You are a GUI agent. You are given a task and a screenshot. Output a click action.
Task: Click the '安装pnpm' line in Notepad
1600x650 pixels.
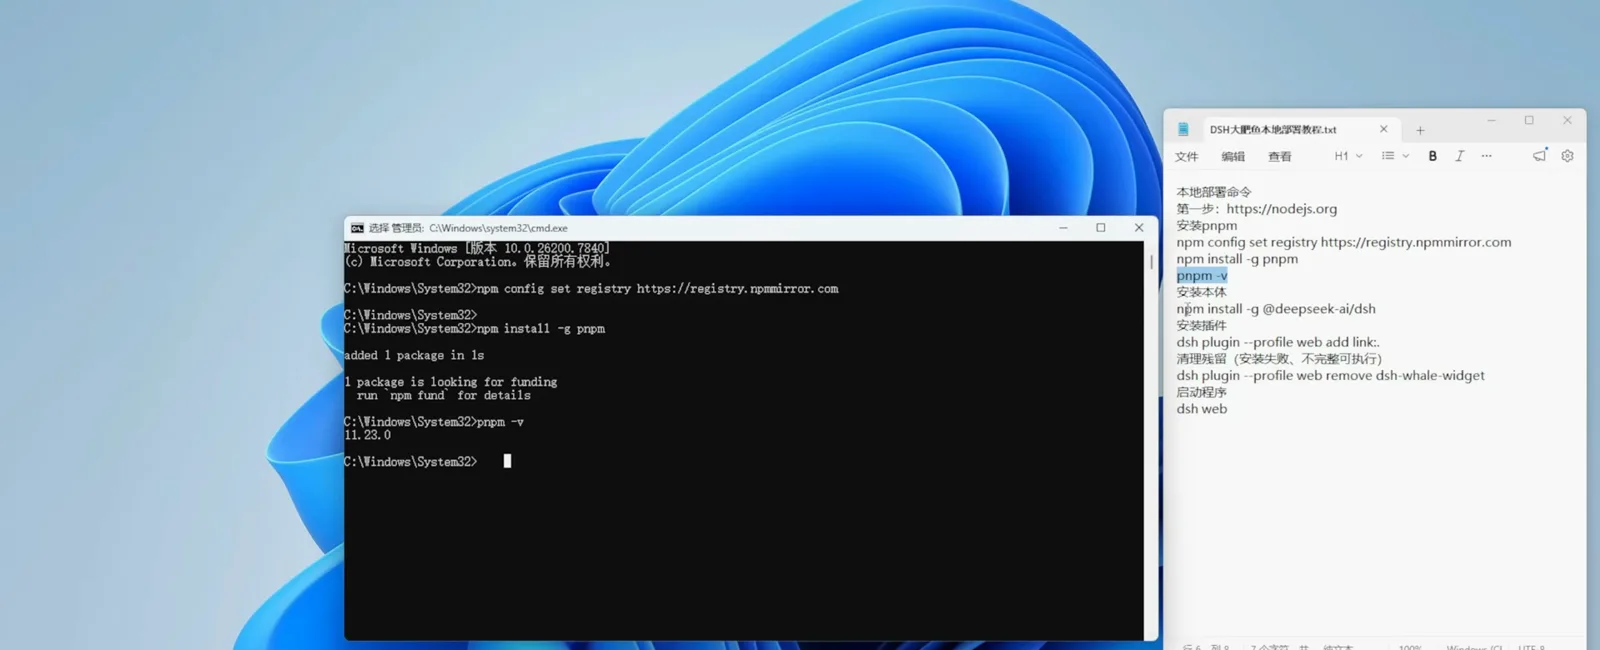pyautogui.click(x=1207, y=226)
